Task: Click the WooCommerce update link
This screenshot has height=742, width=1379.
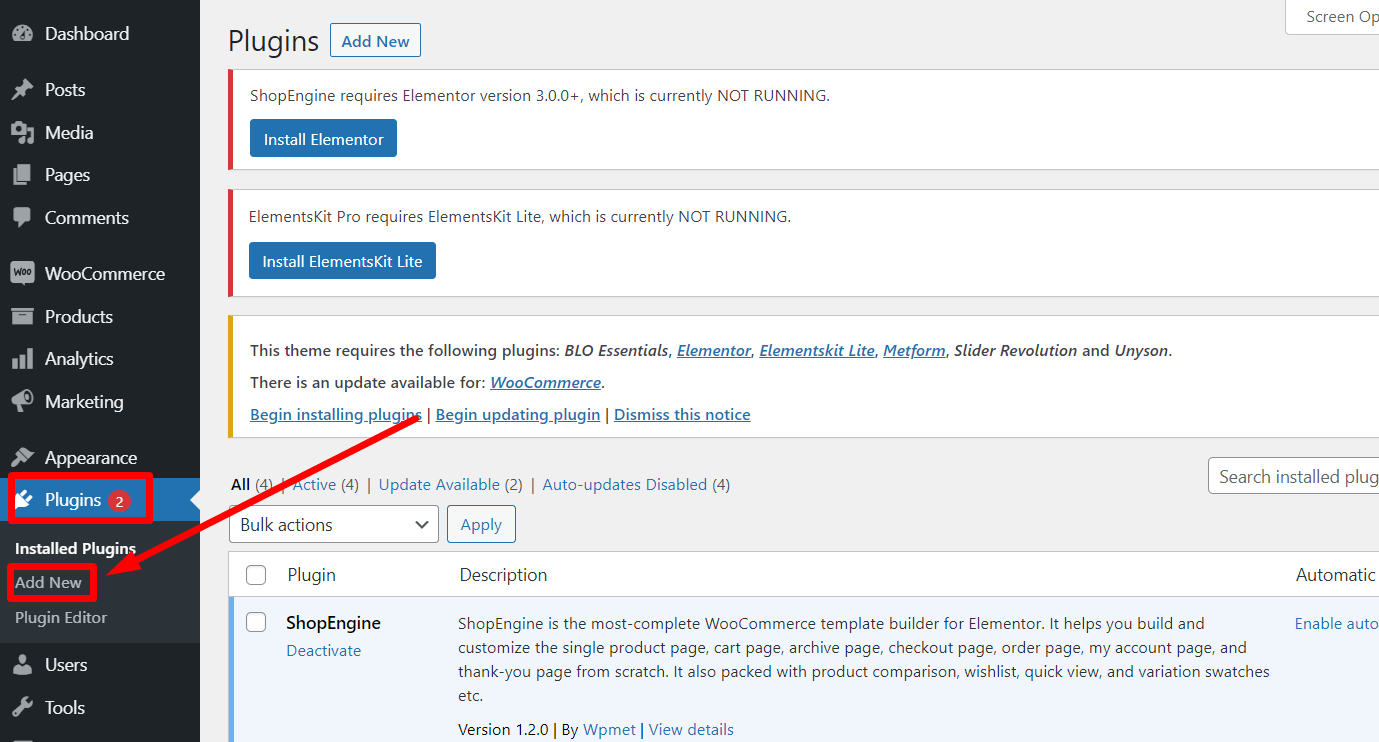Action: click(545, 383)
